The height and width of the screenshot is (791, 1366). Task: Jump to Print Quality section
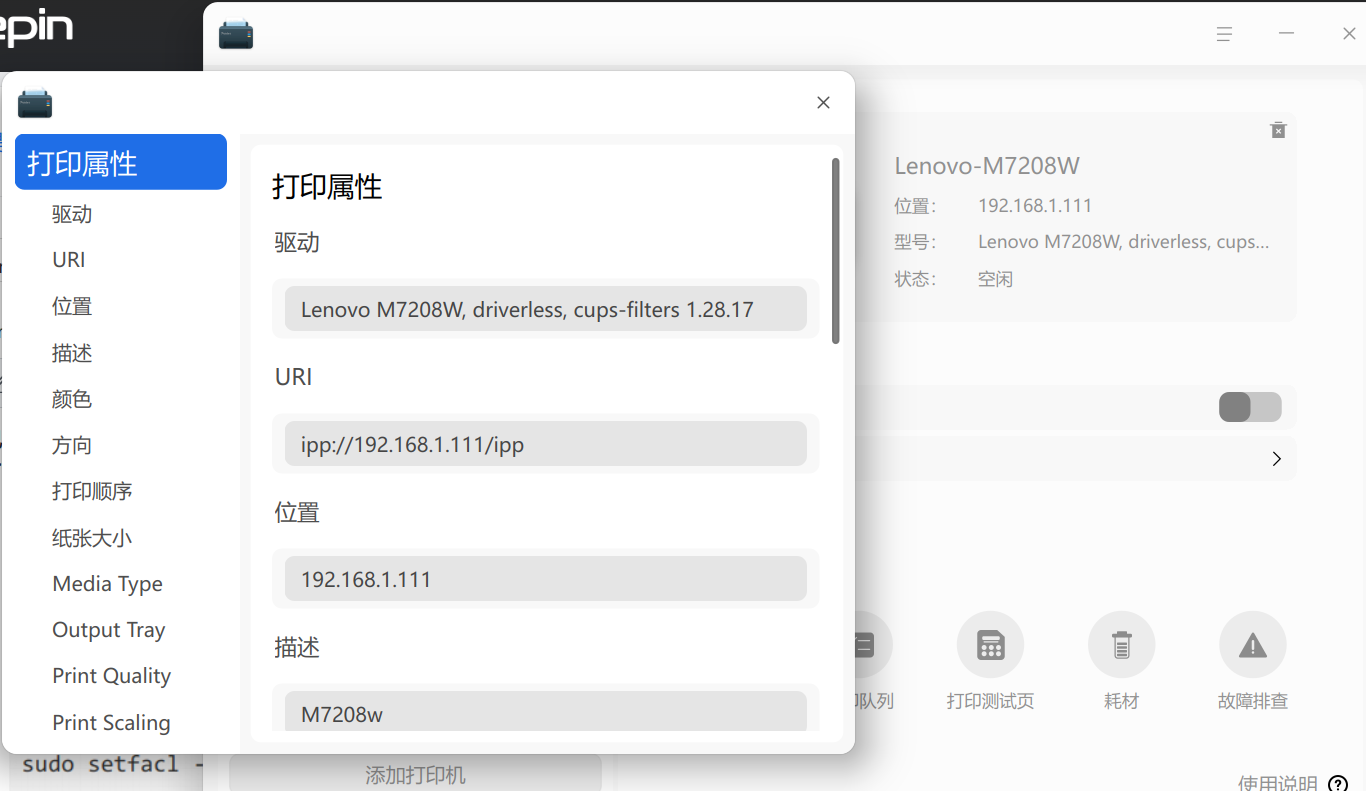click(x=112, y=676)
